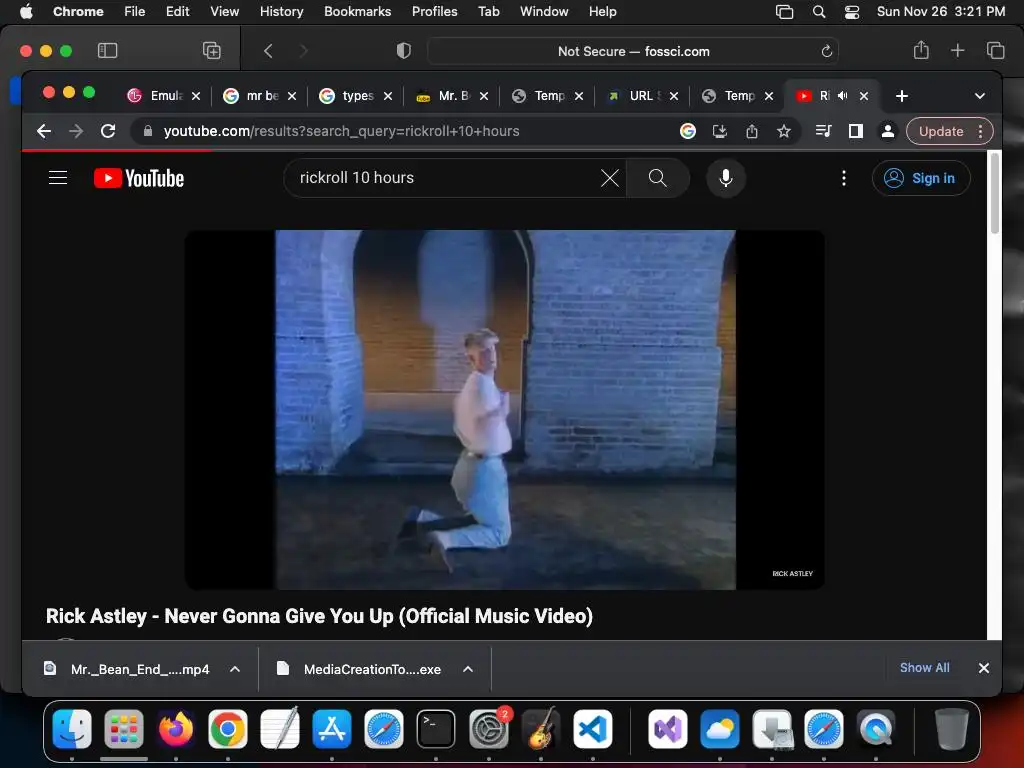
Task: Open Chrome profile avatar menu
Action: [x=888, y=131]
